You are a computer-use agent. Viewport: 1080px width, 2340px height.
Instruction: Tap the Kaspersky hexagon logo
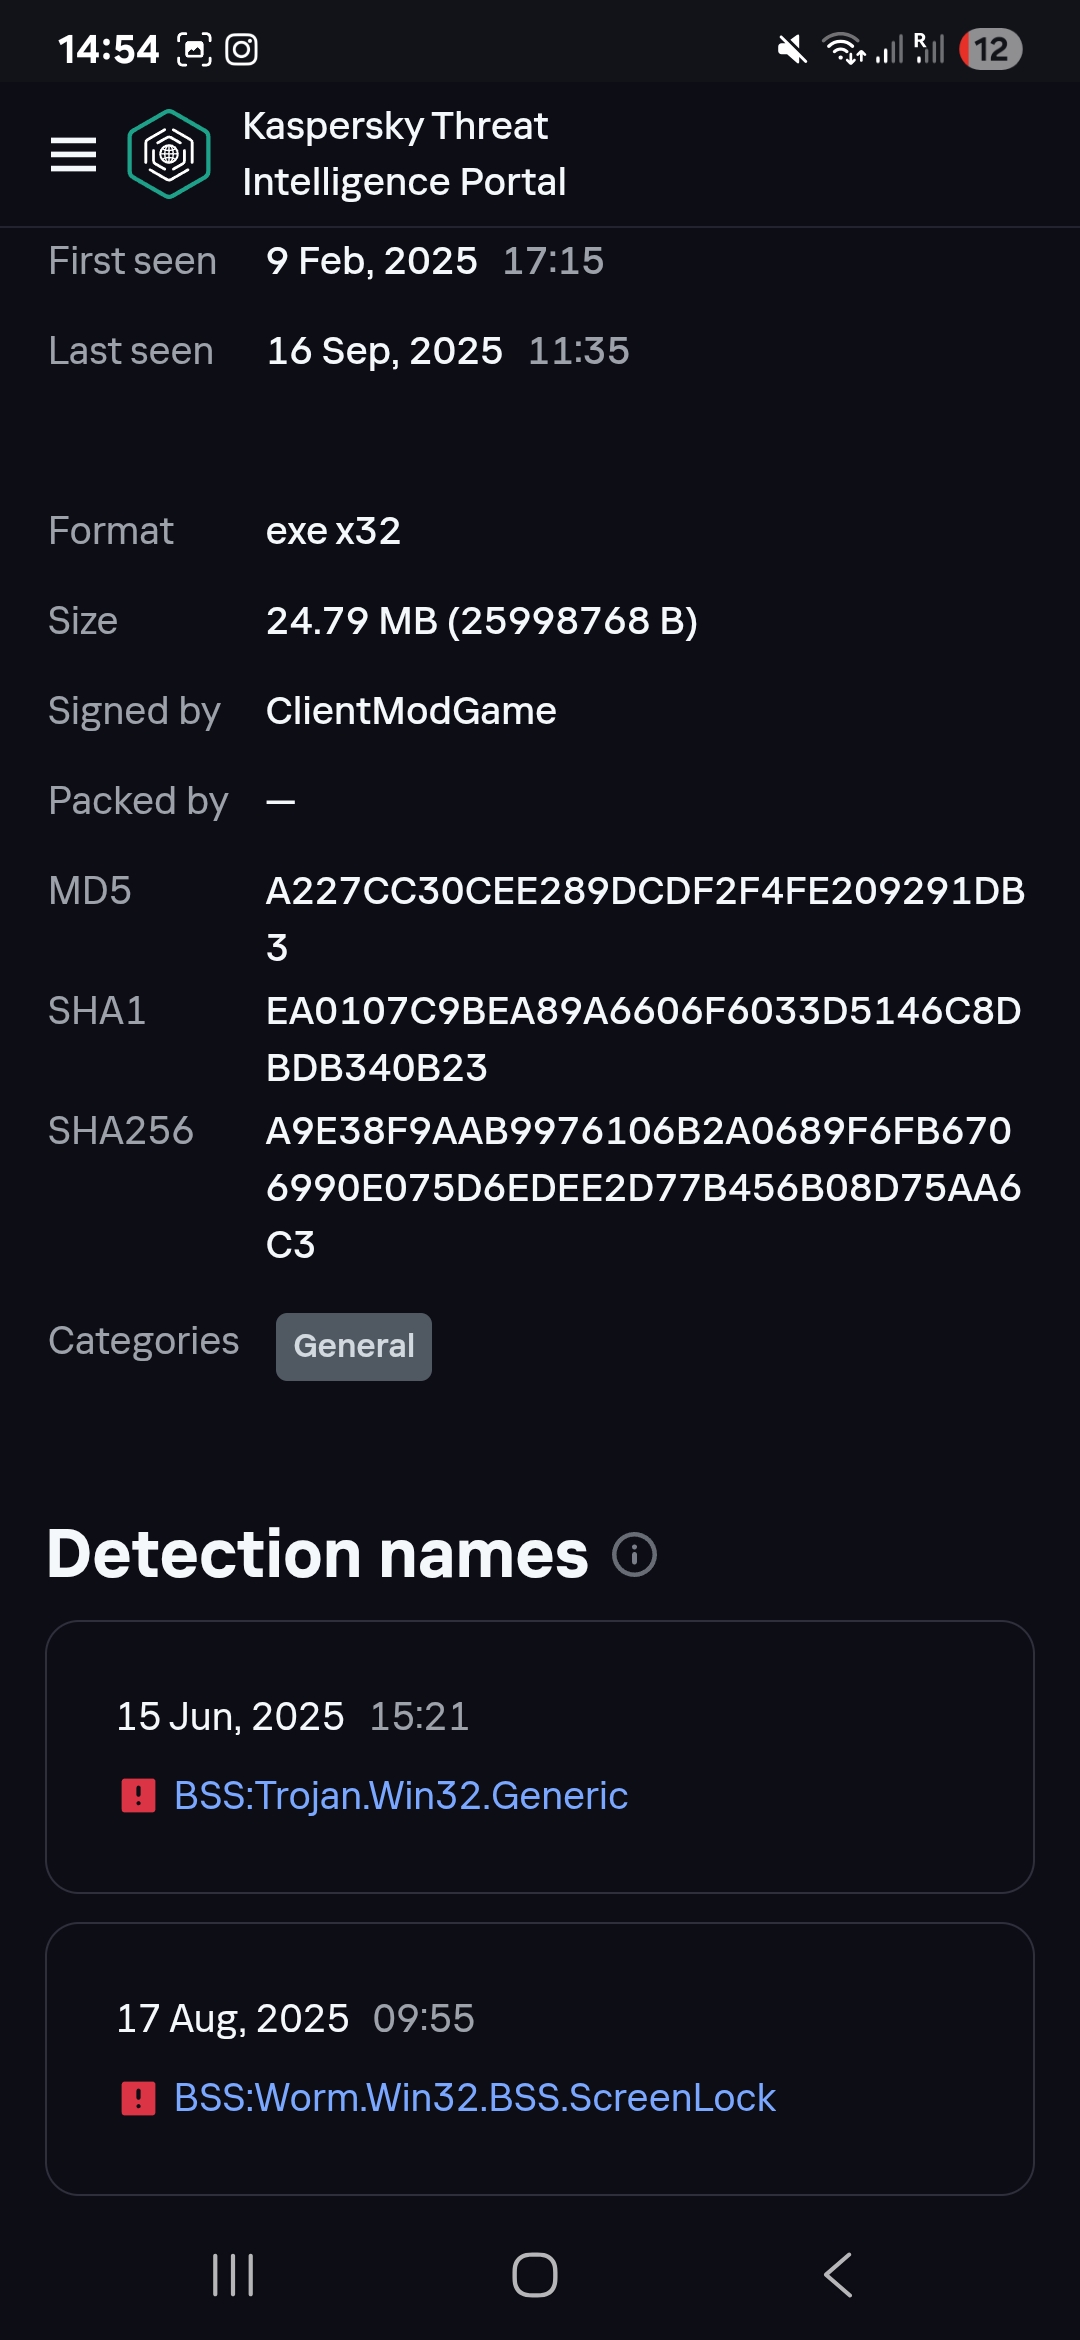point(169,154)
